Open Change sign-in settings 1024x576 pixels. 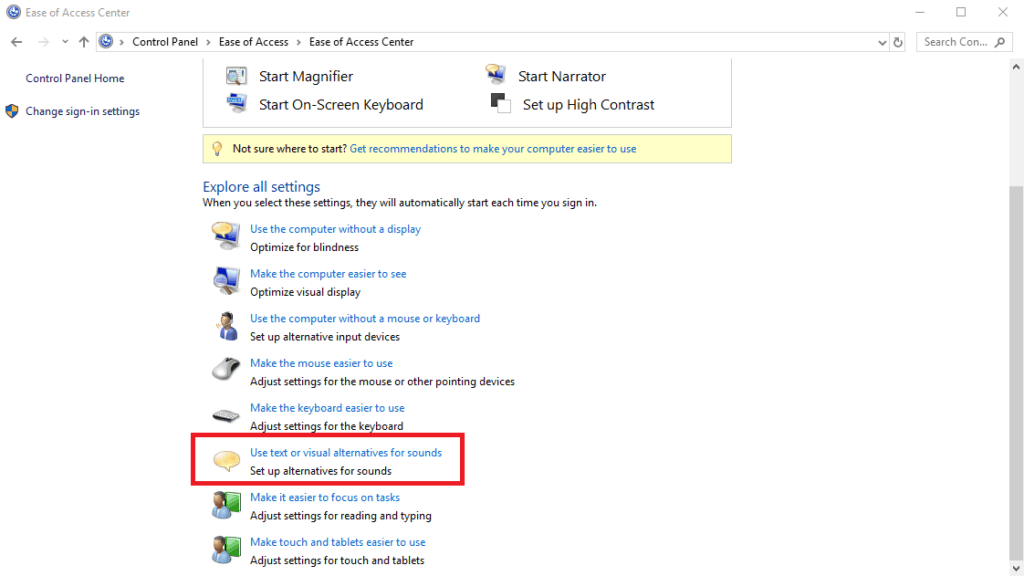(x=83, y=112)
